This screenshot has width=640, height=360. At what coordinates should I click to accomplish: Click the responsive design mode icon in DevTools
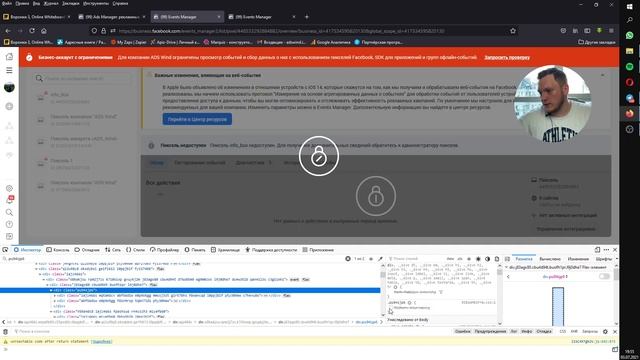(x=597, y=250)
